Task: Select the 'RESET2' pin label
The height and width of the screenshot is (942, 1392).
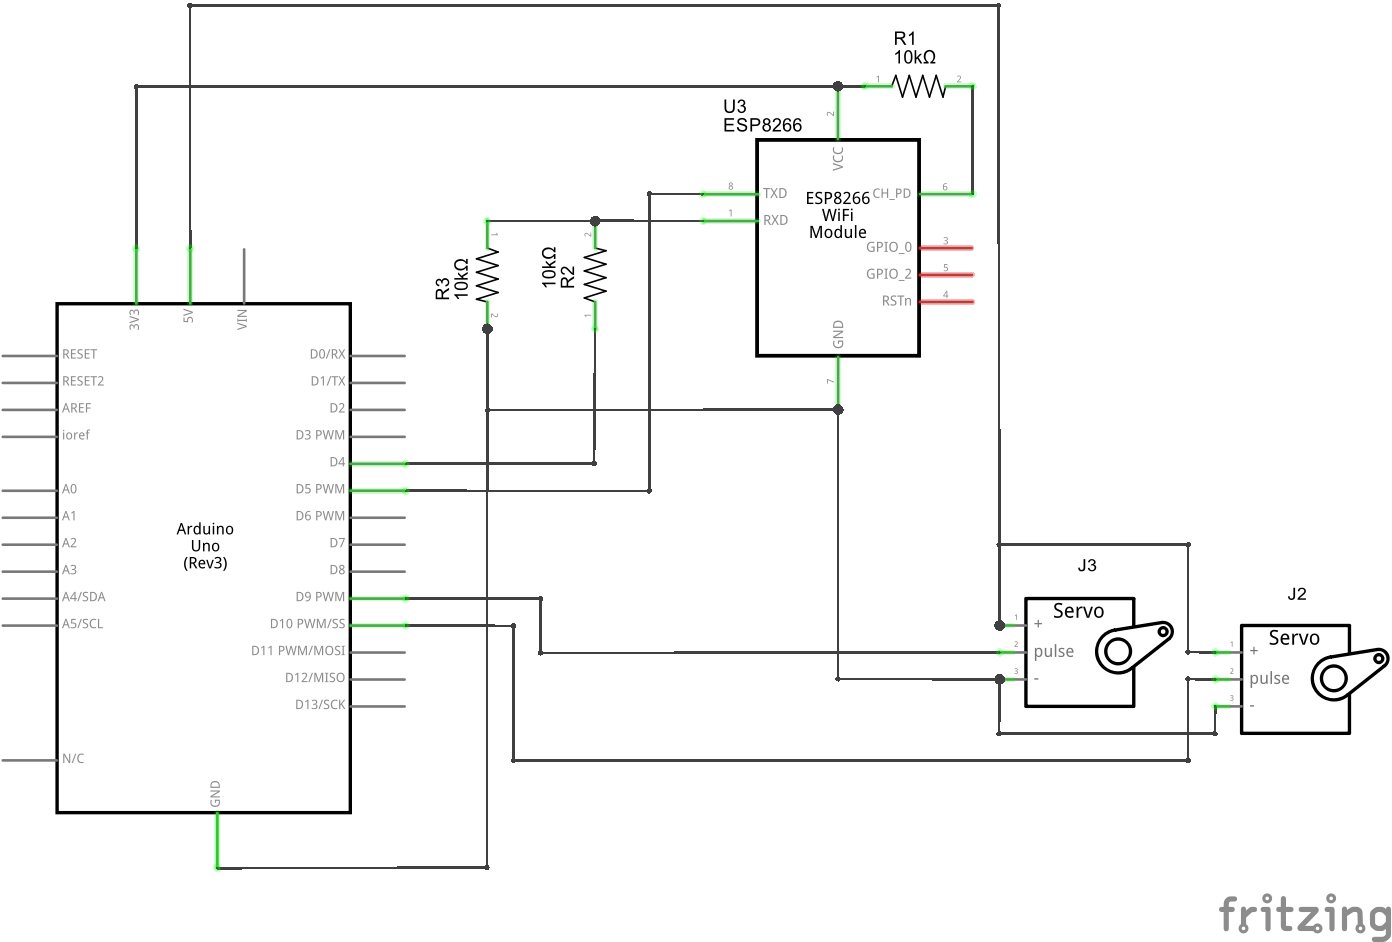Action: 83,382
